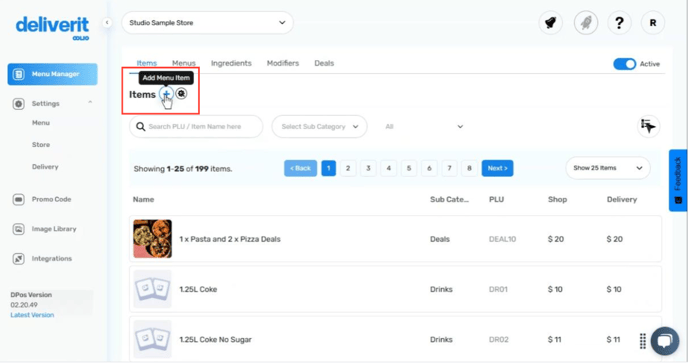Click the Back pagination button
688x363 pixels.
pyautogui.click(x=301, y=168)
